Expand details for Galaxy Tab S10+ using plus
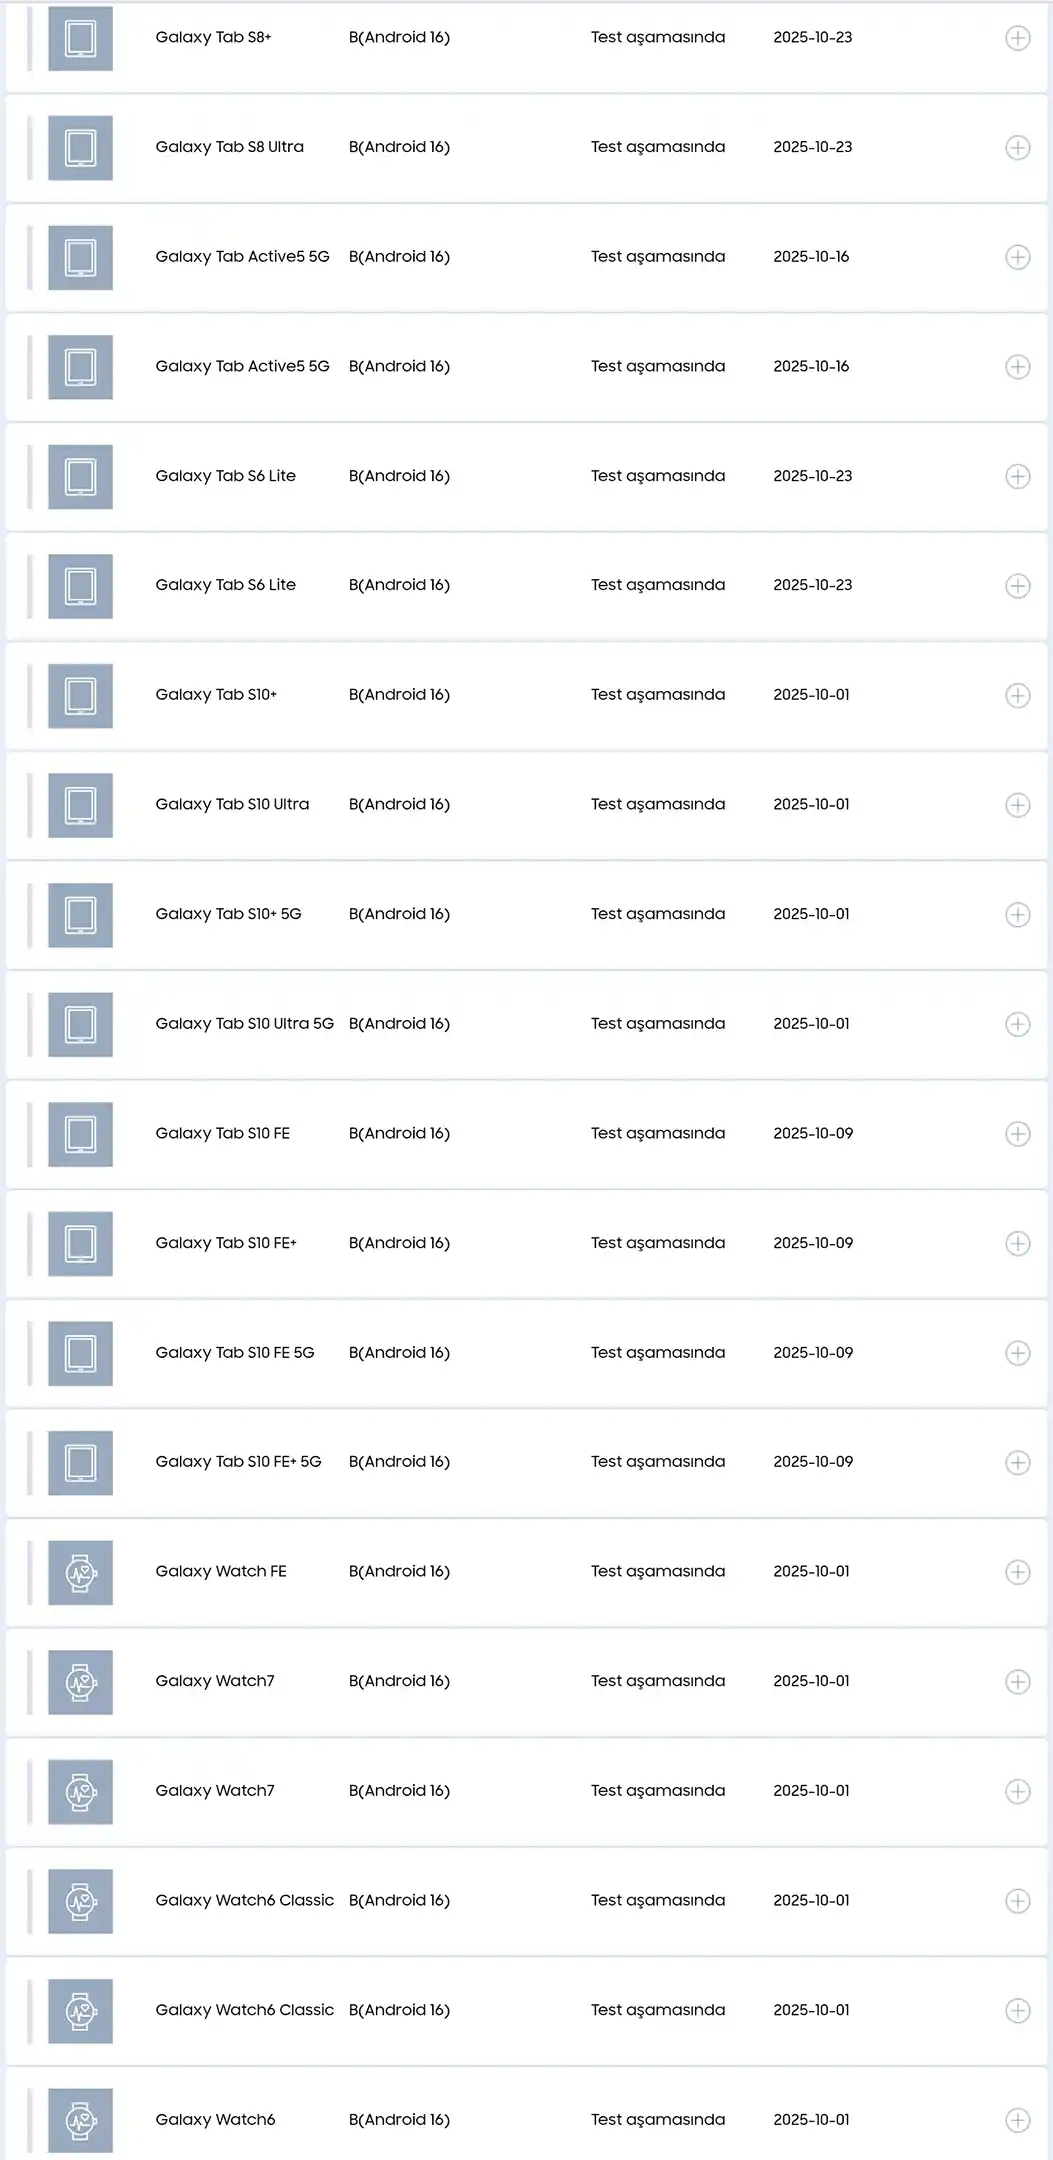The image size is (1053, 2160). [x=1017, y=696]
